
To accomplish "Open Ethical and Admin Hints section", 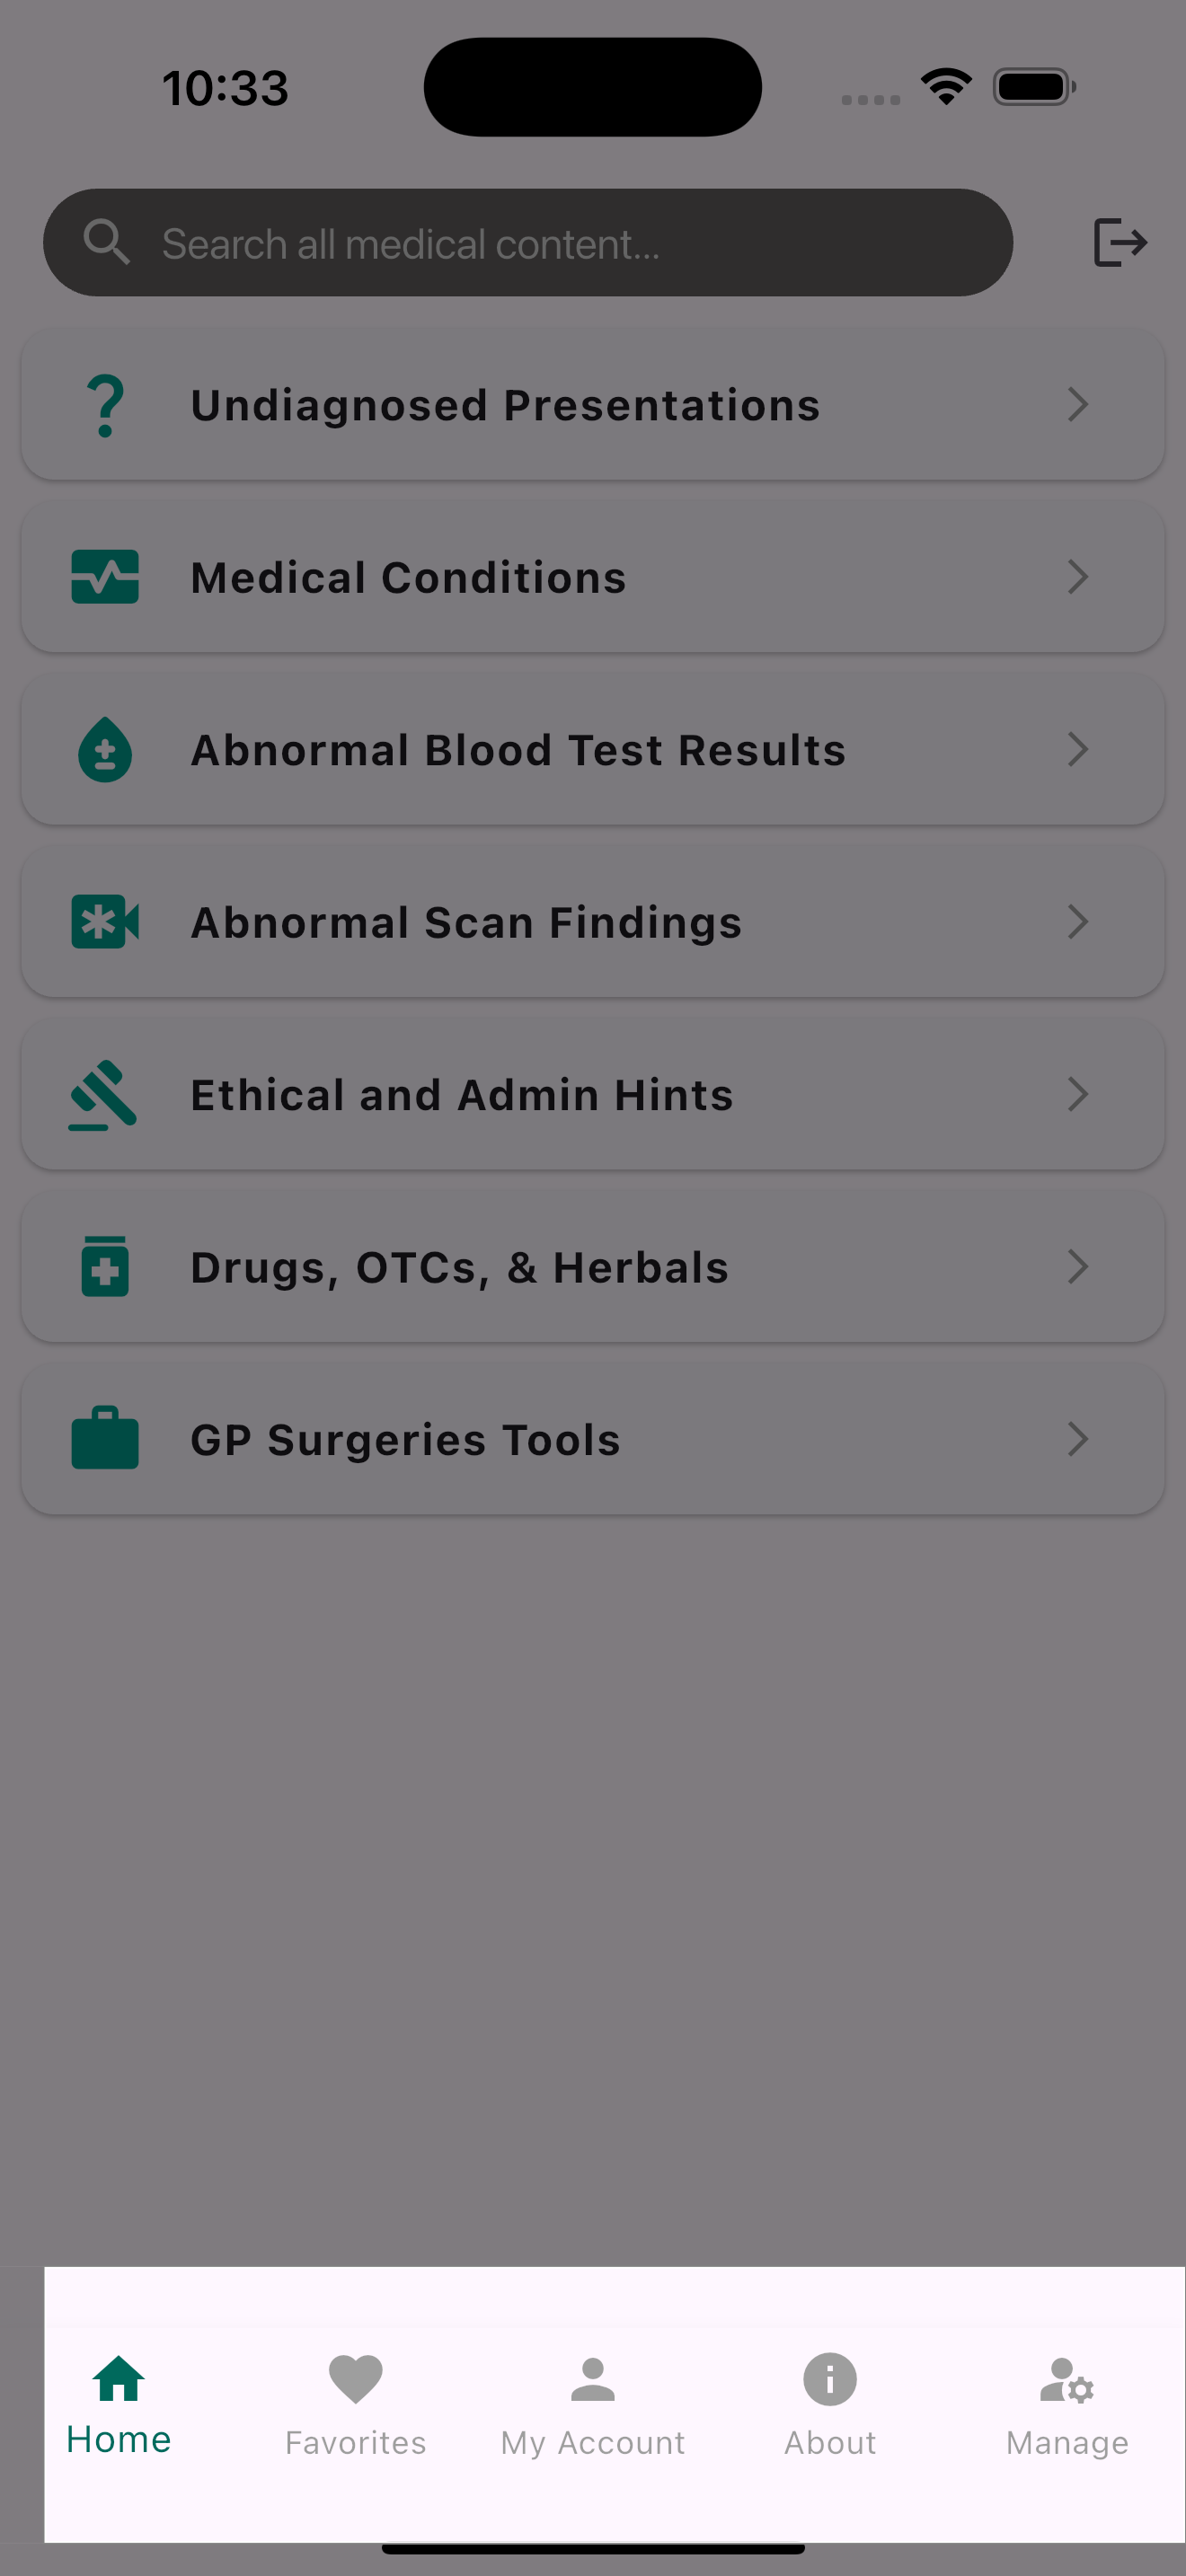I will click(x=462, y=1095).
